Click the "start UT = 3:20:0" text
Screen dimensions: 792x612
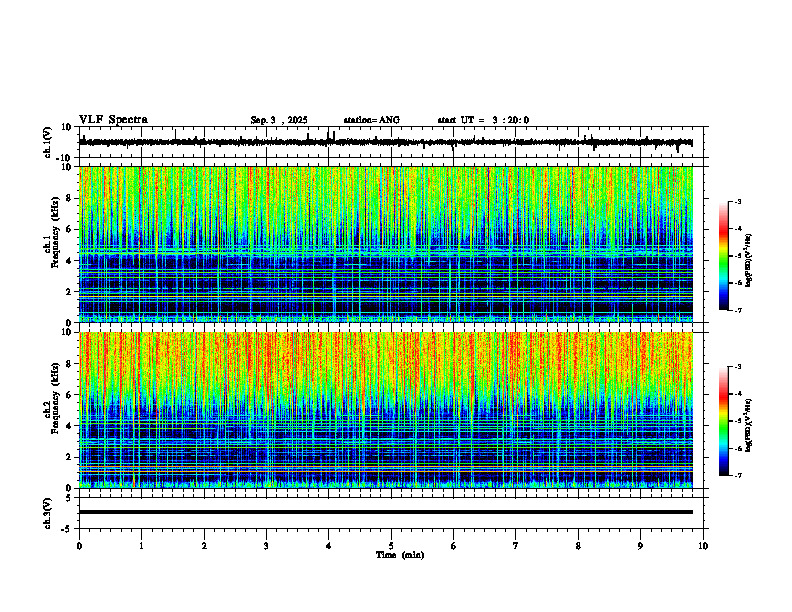tap(483, 120)
